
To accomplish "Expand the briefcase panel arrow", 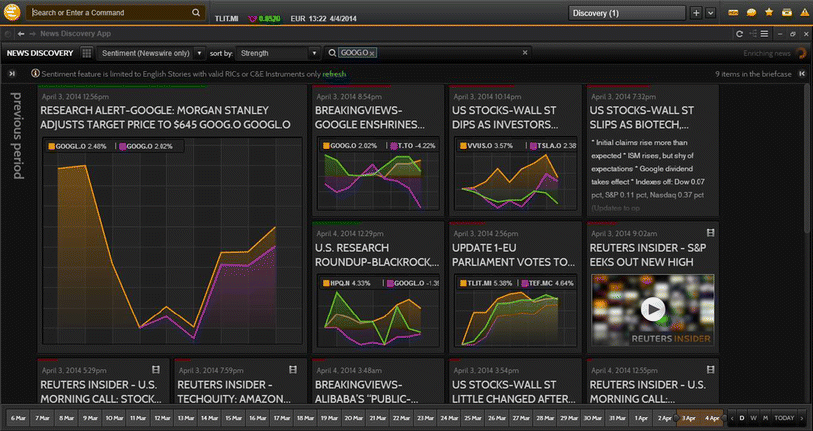I will [802, 74].
